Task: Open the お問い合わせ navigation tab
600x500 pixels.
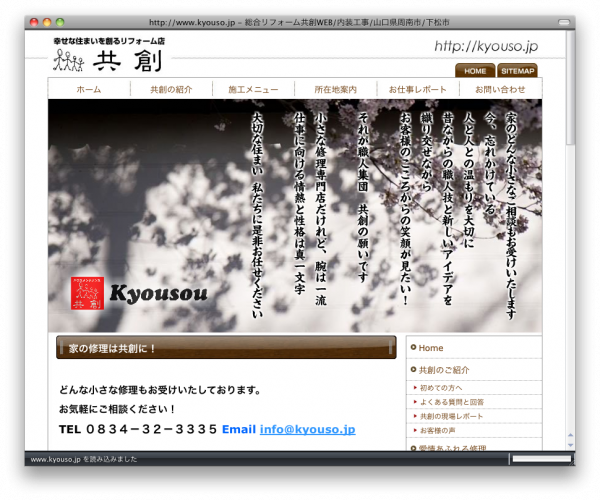Action: tap(500, 90)
